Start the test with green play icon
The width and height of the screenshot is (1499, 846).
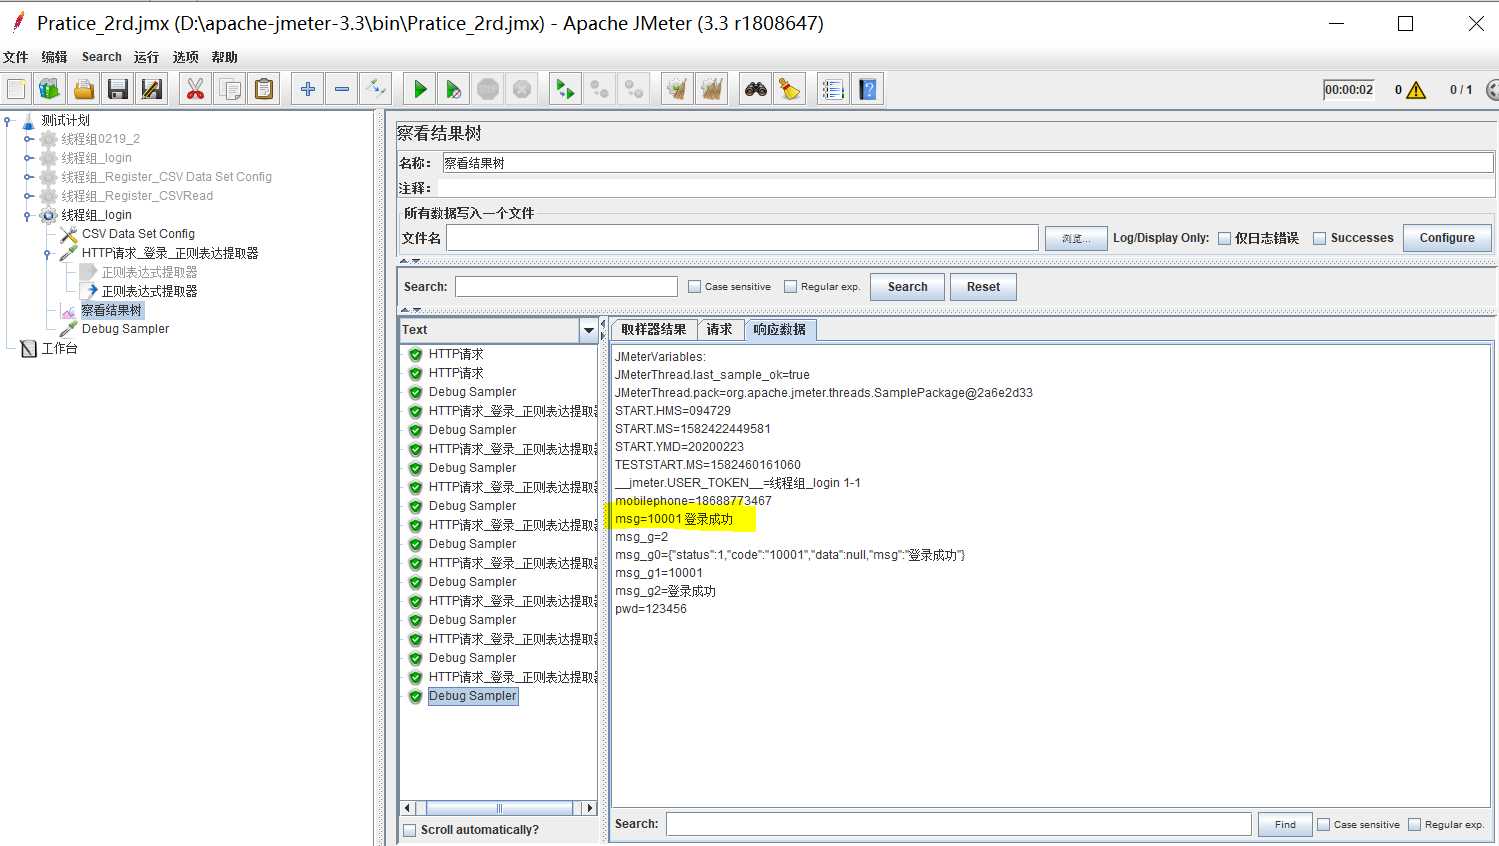[420, 89]
